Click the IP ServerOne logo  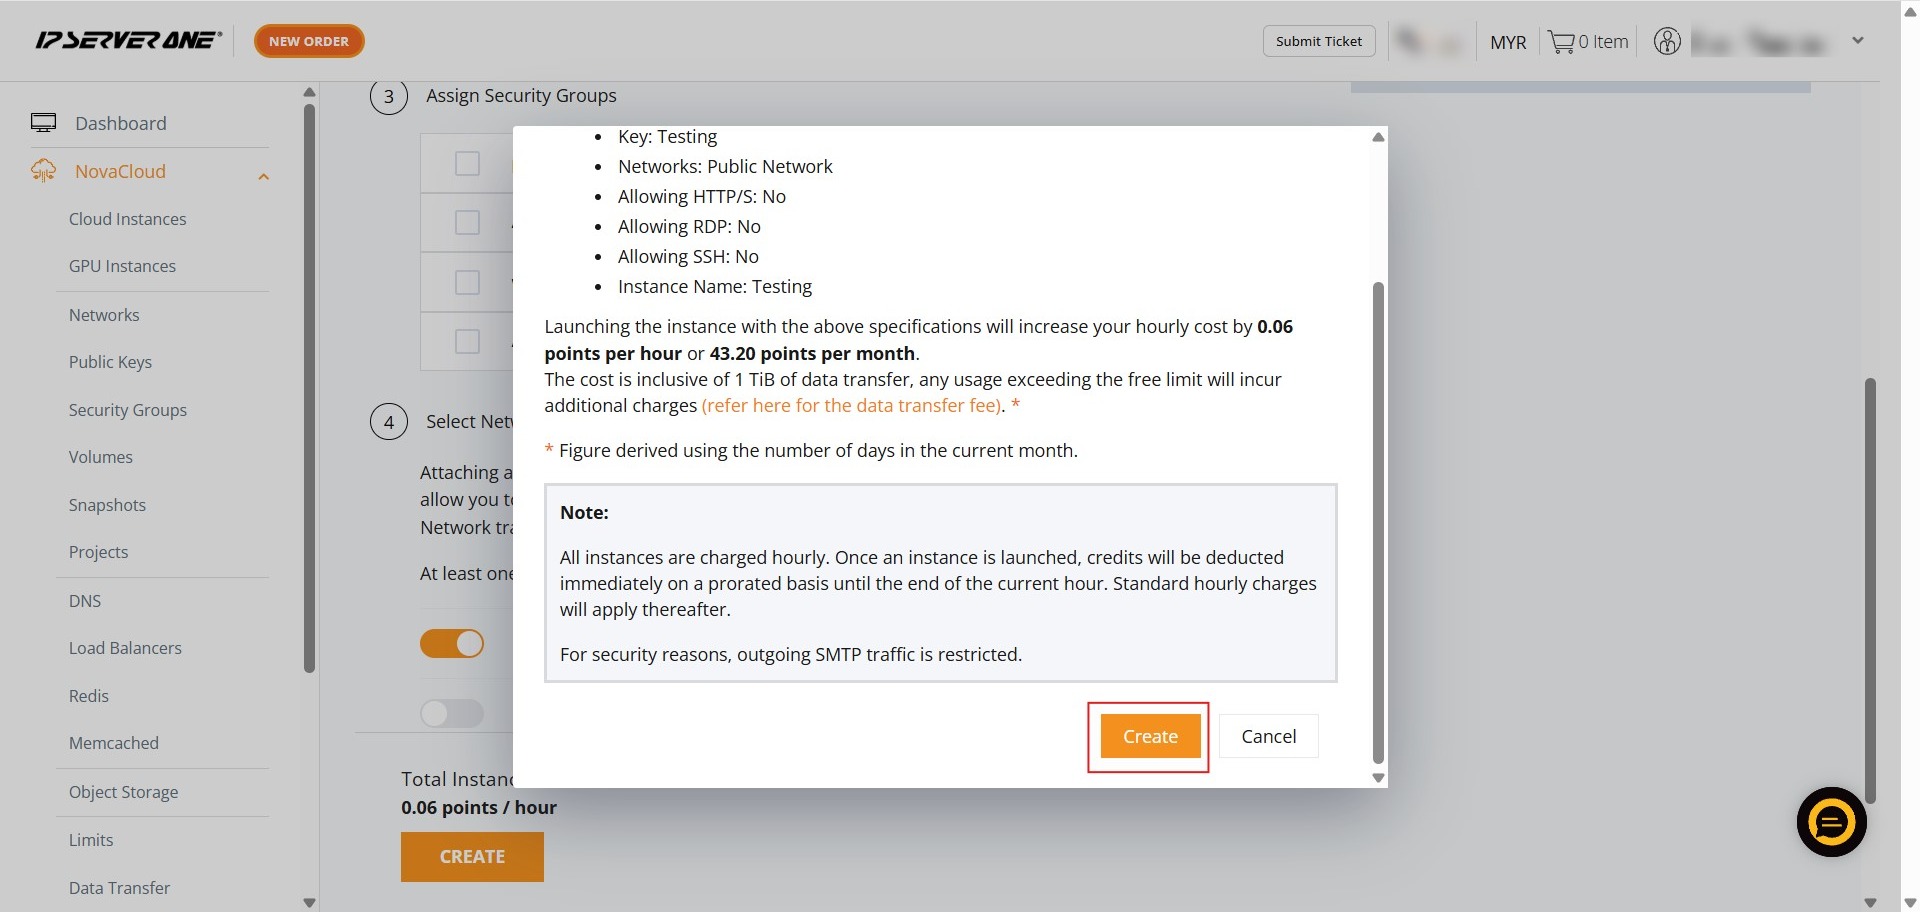128,41
